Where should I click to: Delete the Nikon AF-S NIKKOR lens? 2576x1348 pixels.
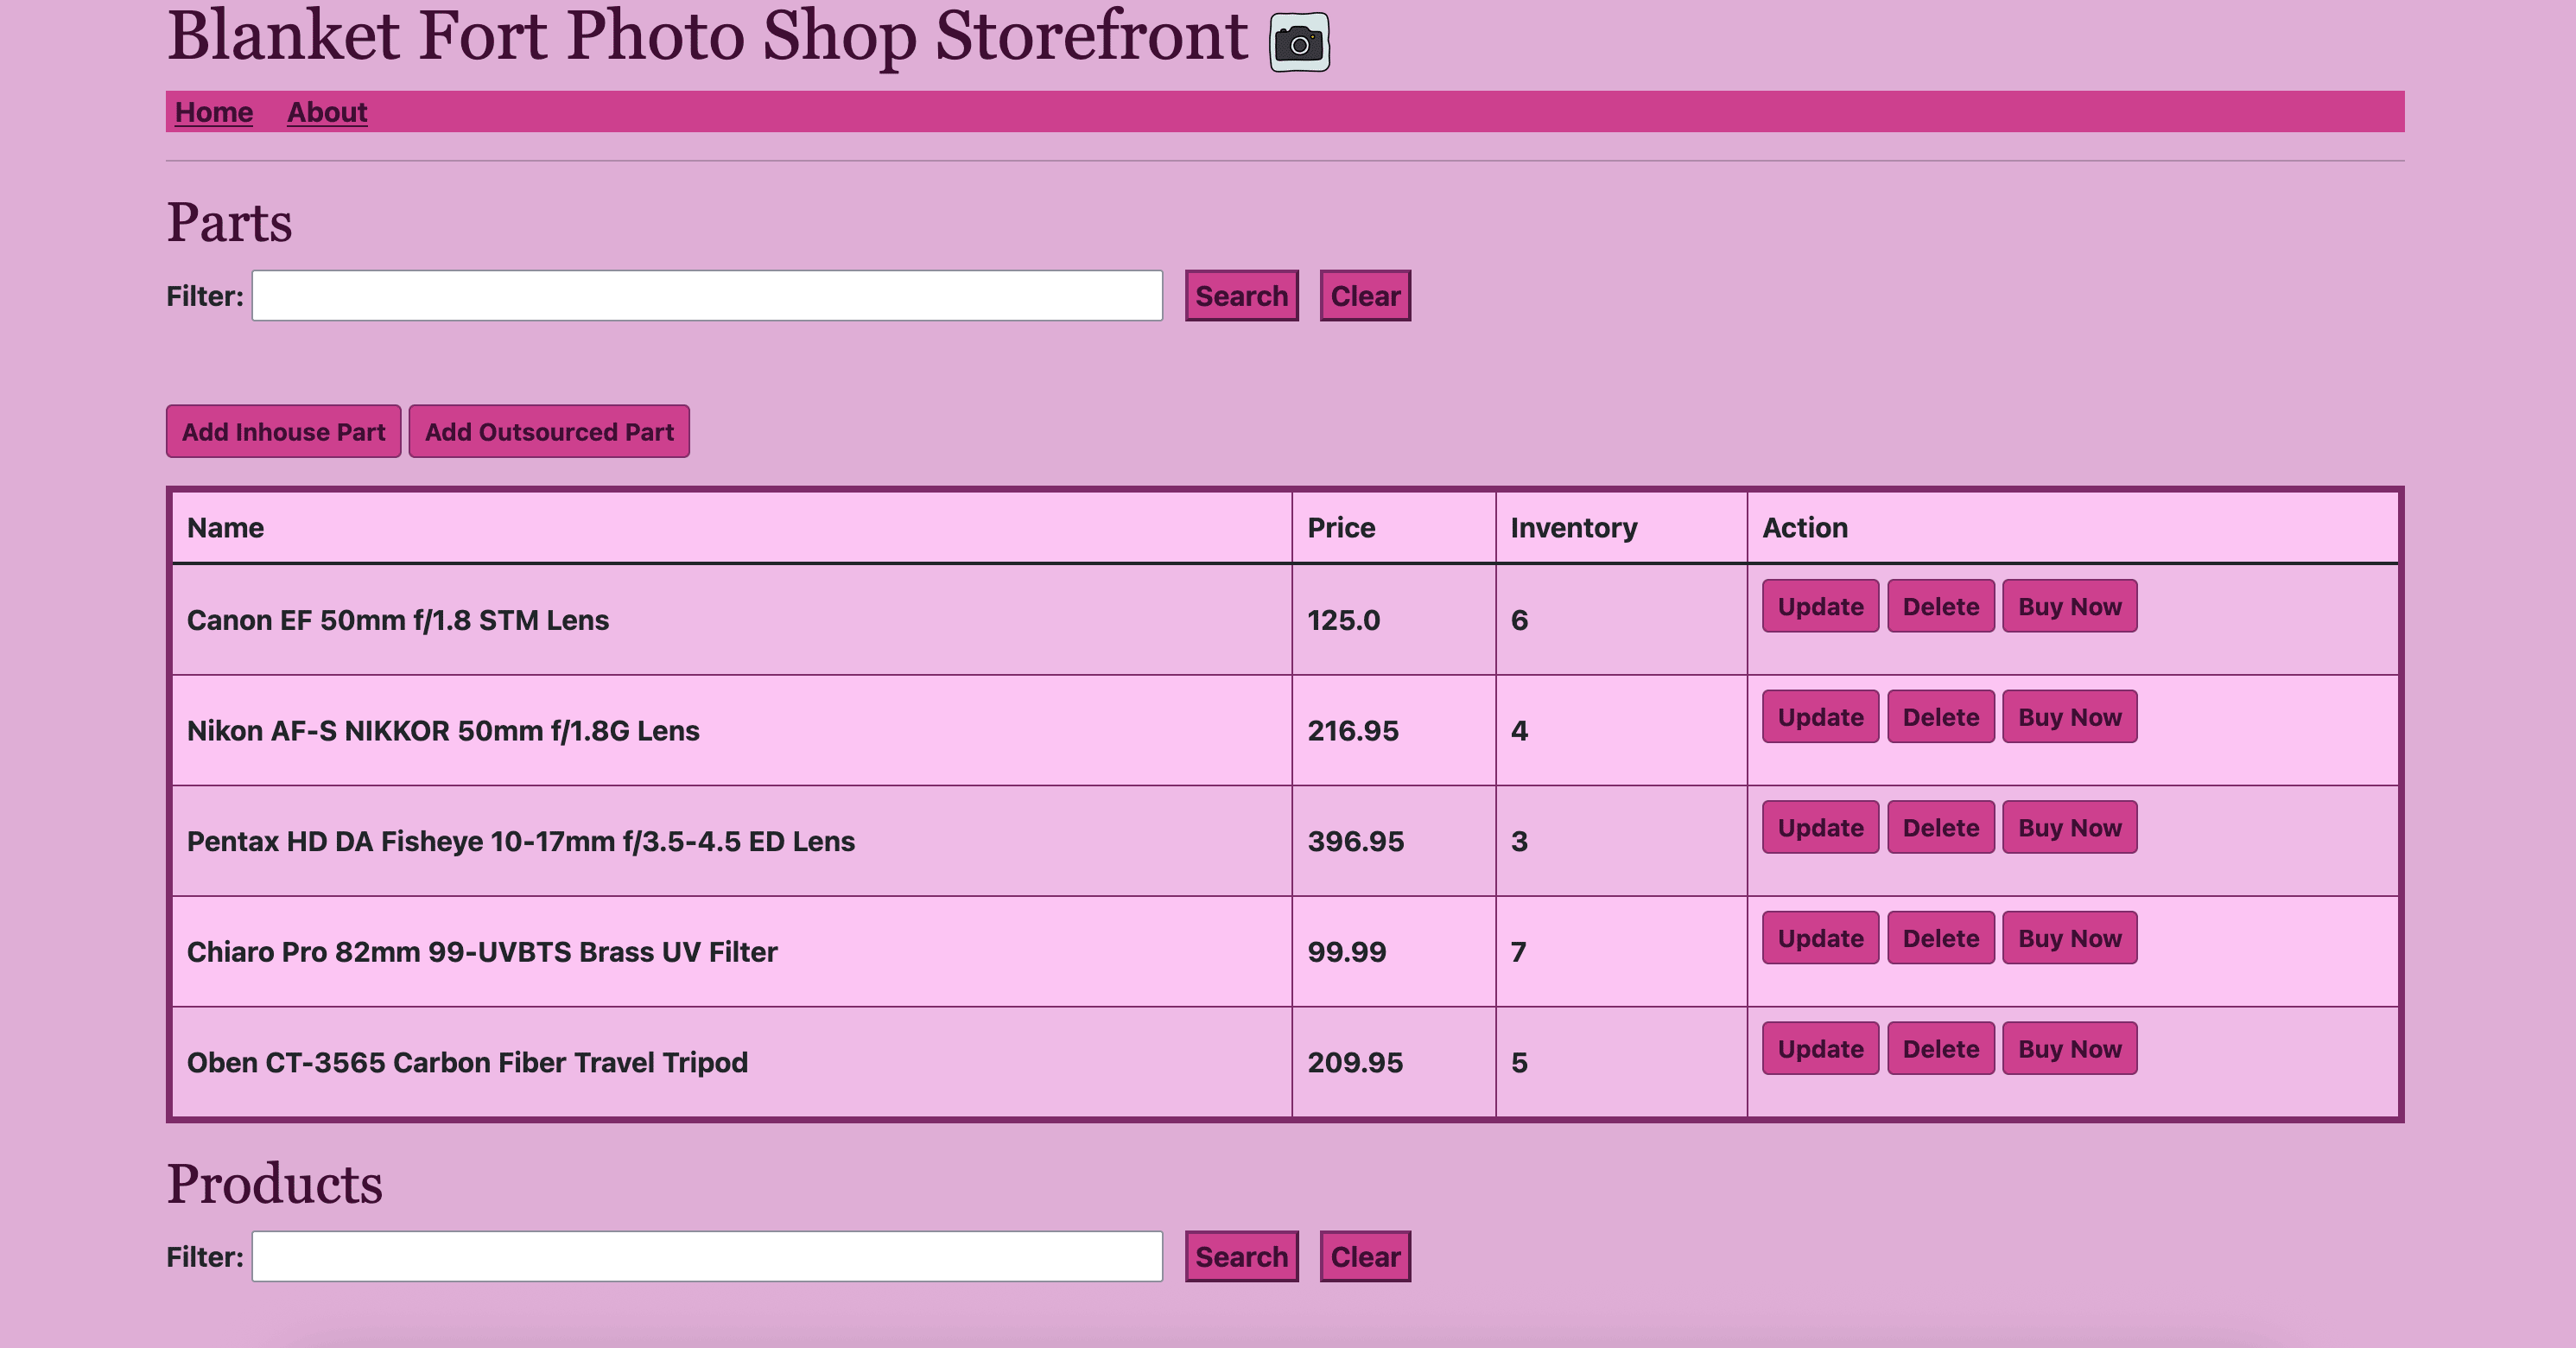(1940, 717)
